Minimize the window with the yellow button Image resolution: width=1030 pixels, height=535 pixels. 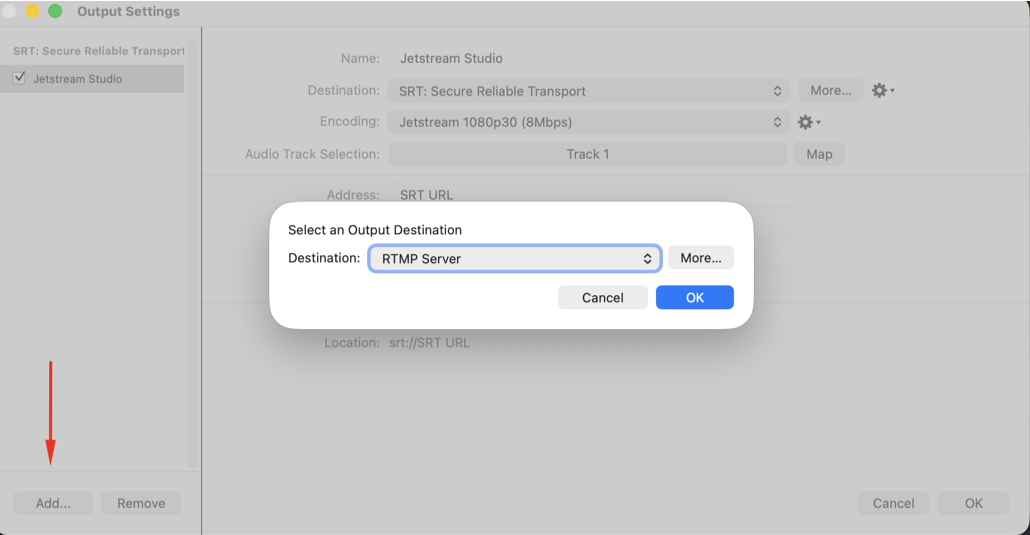[32, 11]
